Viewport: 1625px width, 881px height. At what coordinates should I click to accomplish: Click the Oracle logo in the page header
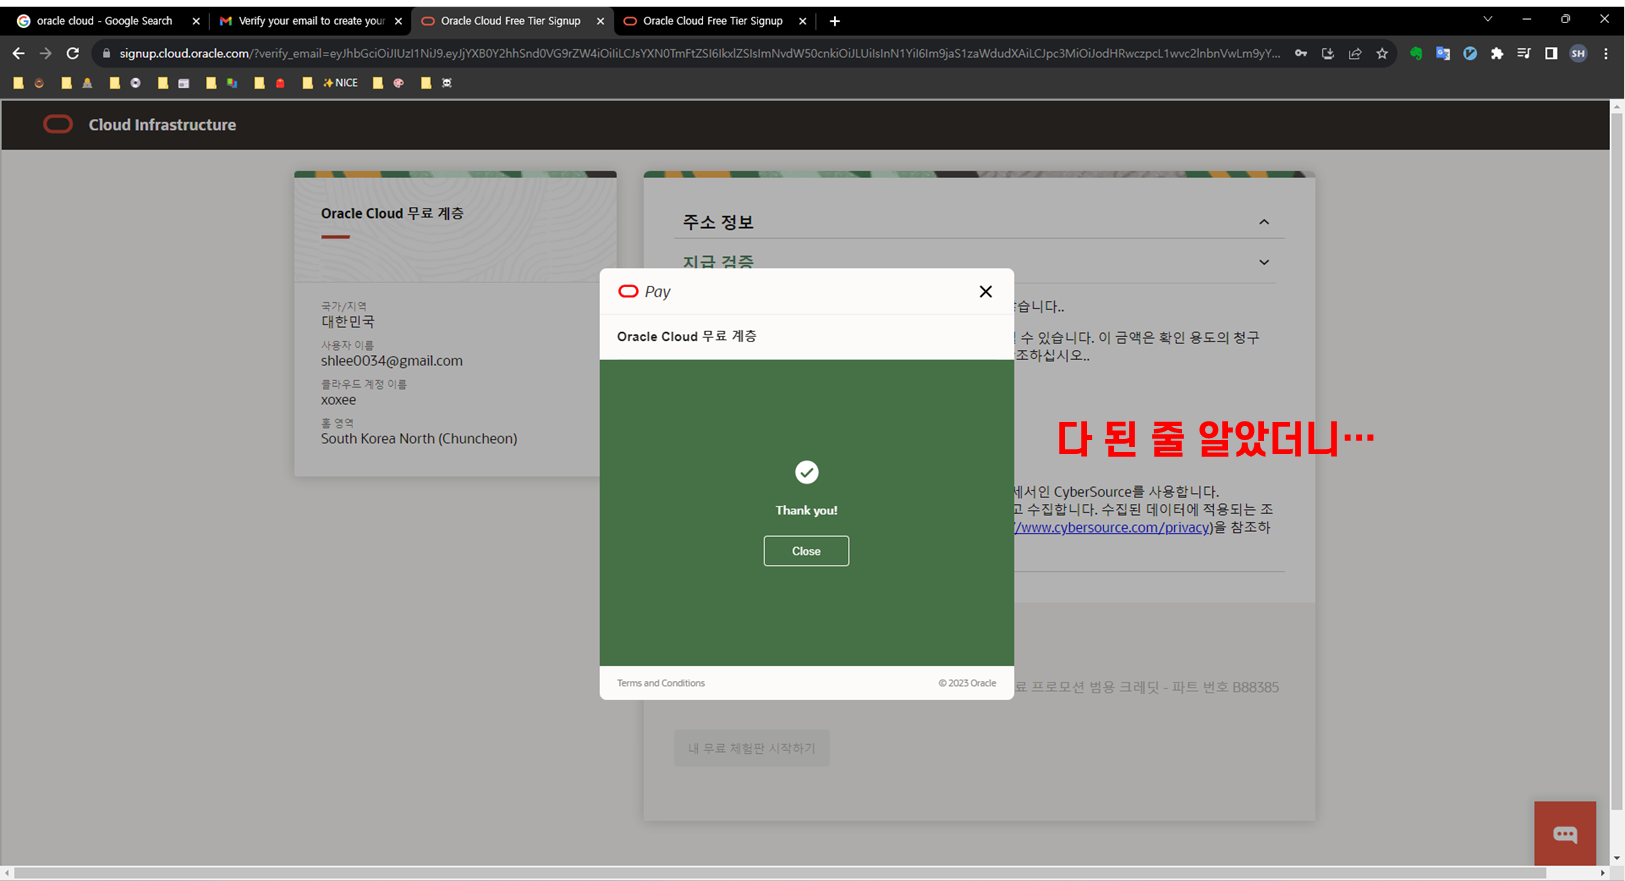[x=58, y=124]
